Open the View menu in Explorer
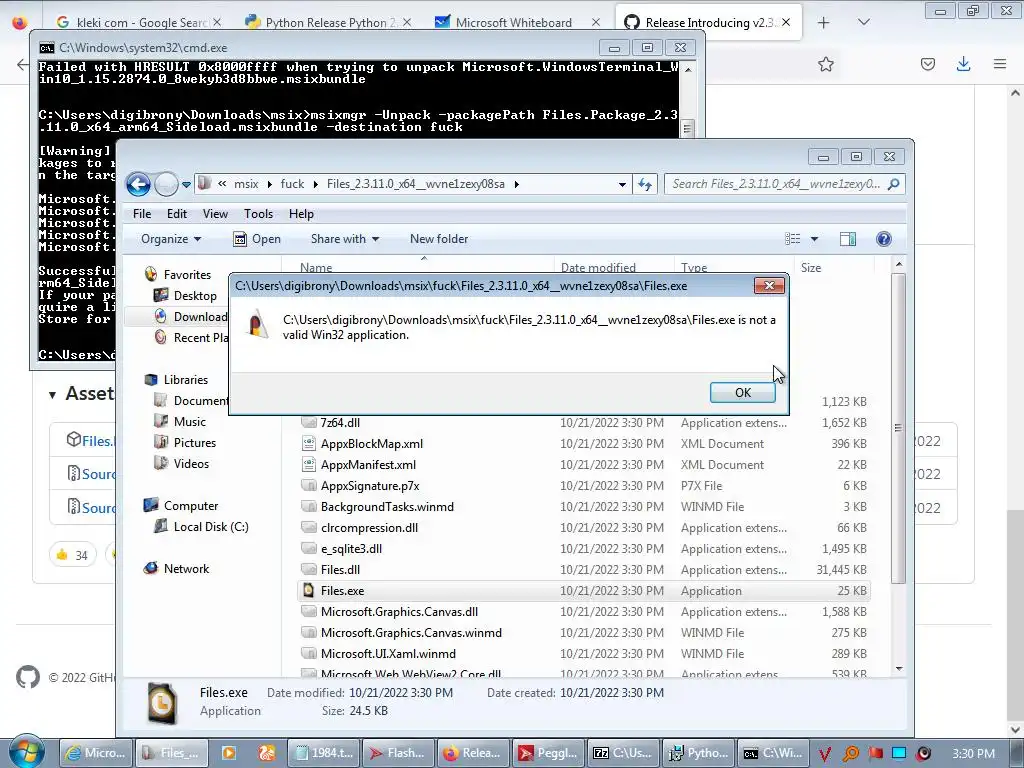This screenshot has height=768, width=1024. [215, 214]
